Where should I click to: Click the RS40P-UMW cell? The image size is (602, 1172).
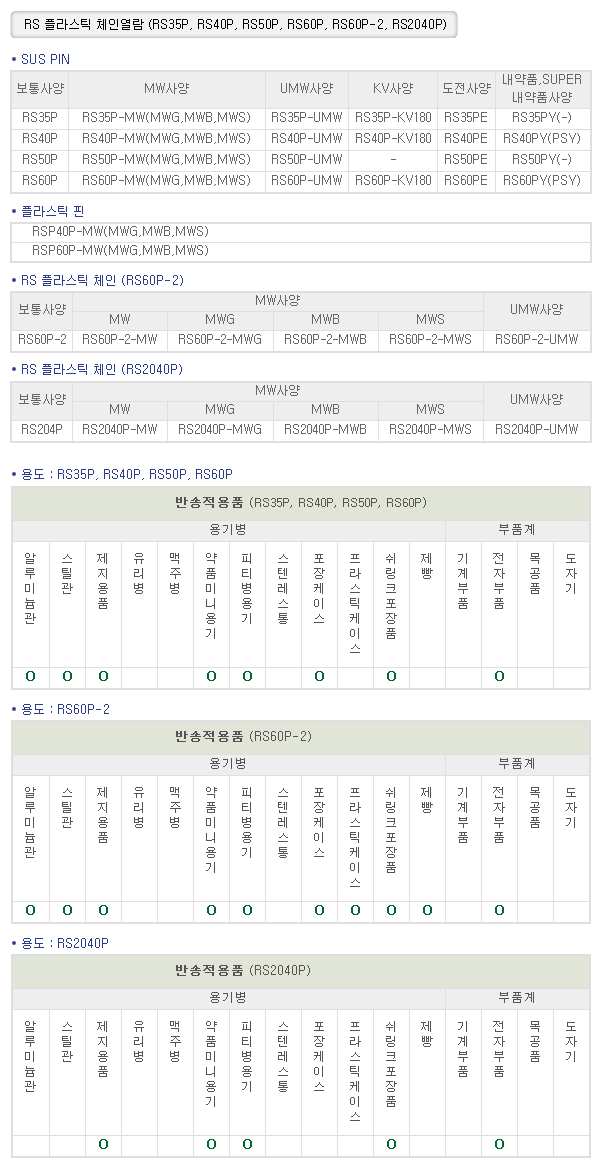point(307,138)
